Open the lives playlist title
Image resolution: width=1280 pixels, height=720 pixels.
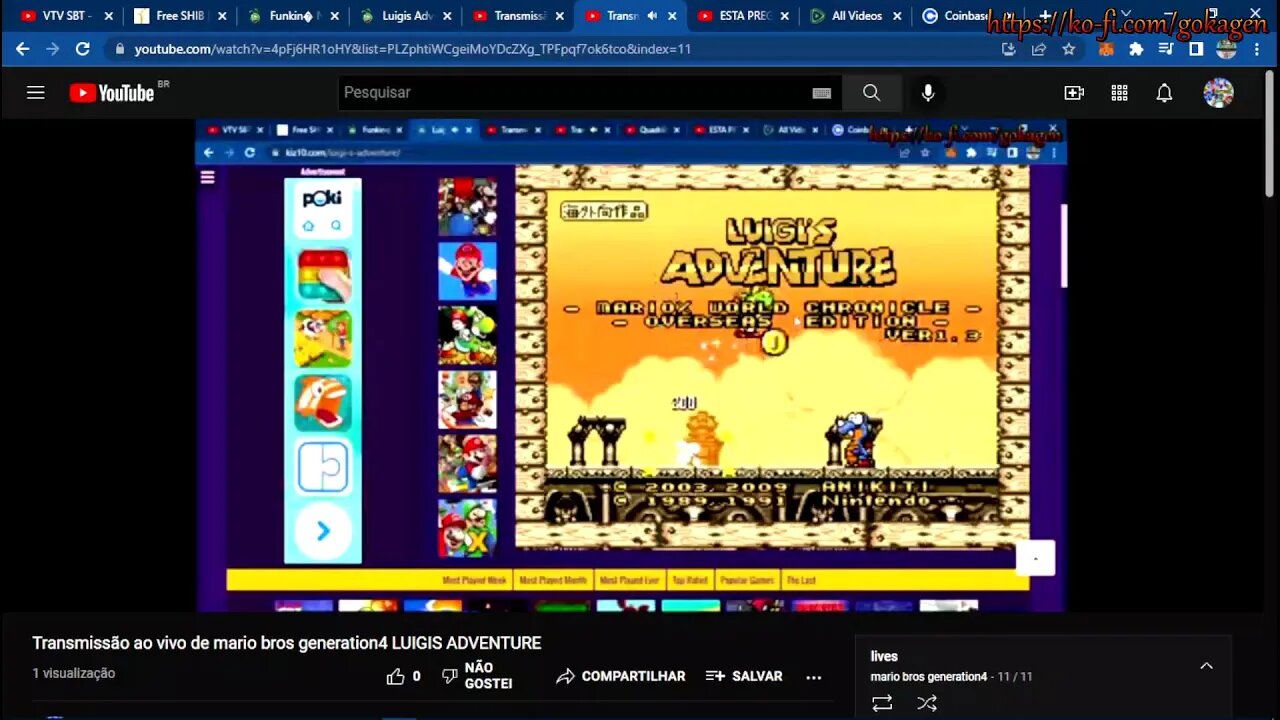(884, 656)
